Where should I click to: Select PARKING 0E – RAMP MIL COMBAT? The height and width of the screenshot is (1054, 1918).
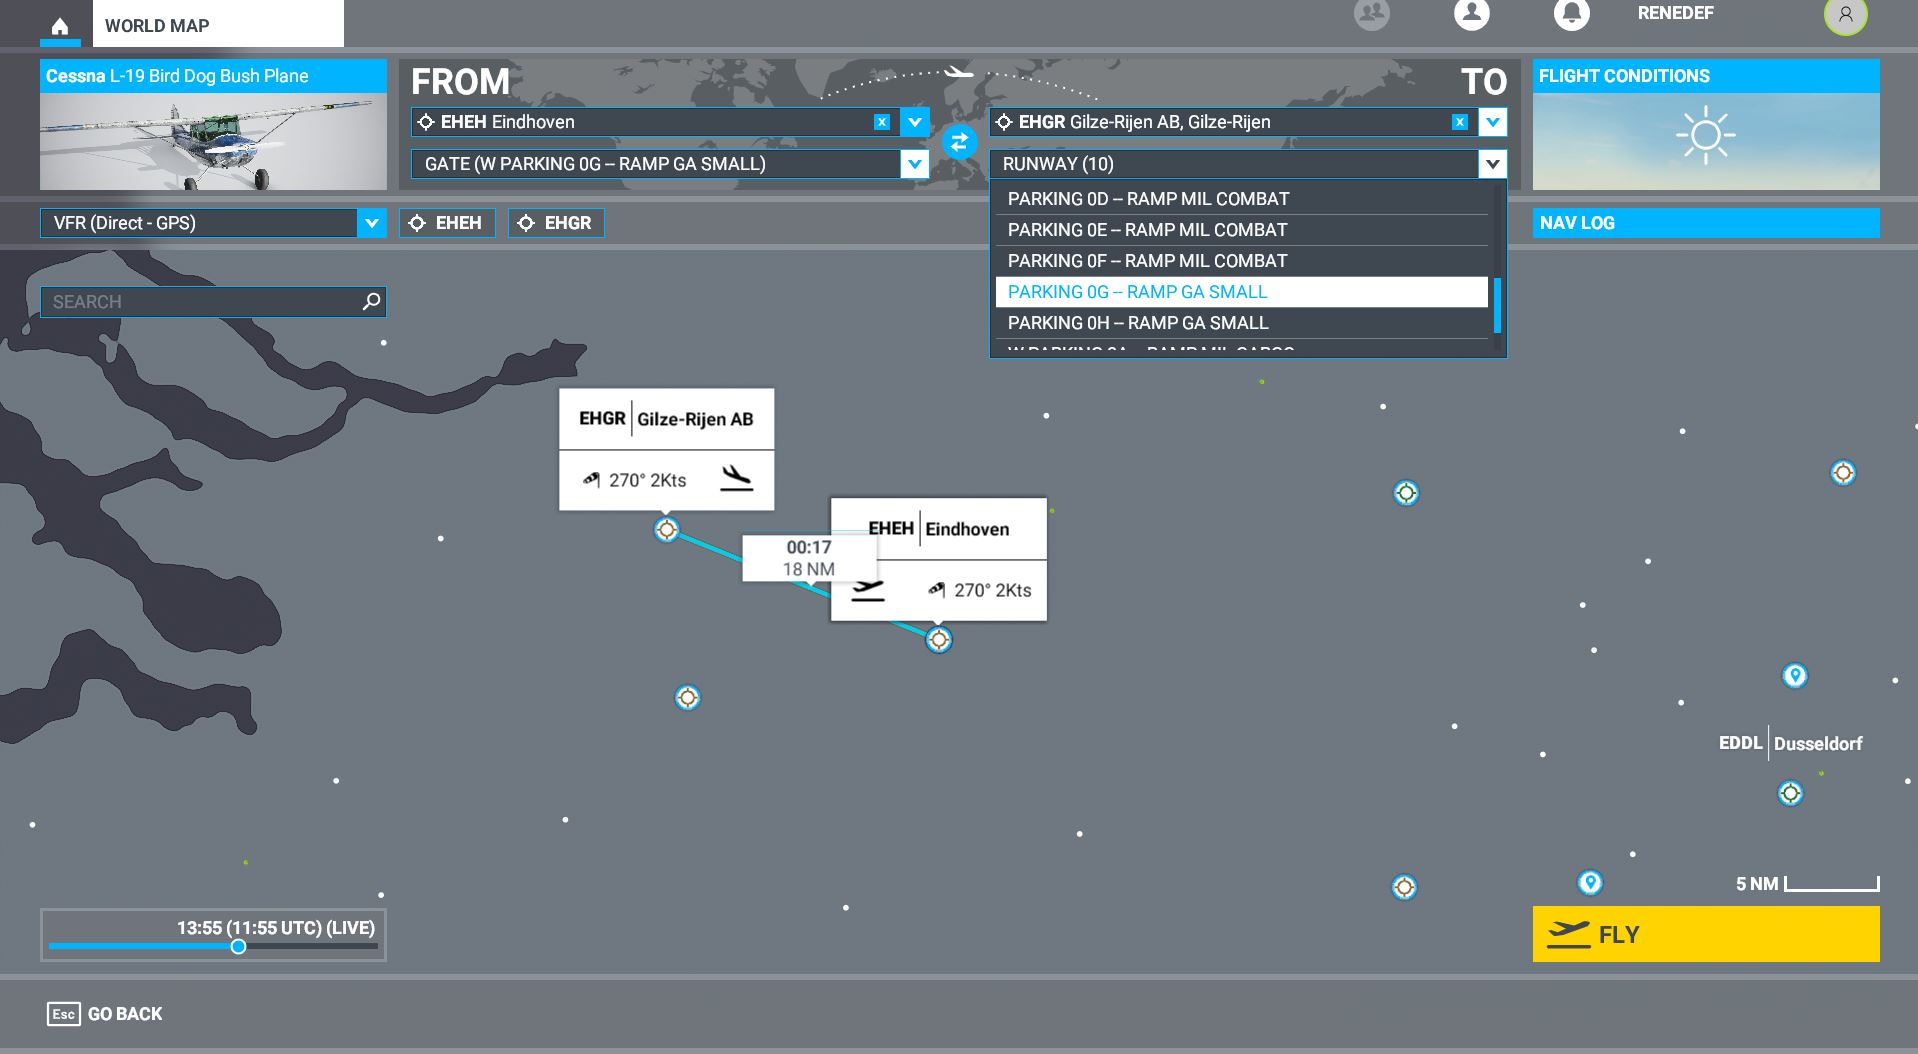(1241, 230)
